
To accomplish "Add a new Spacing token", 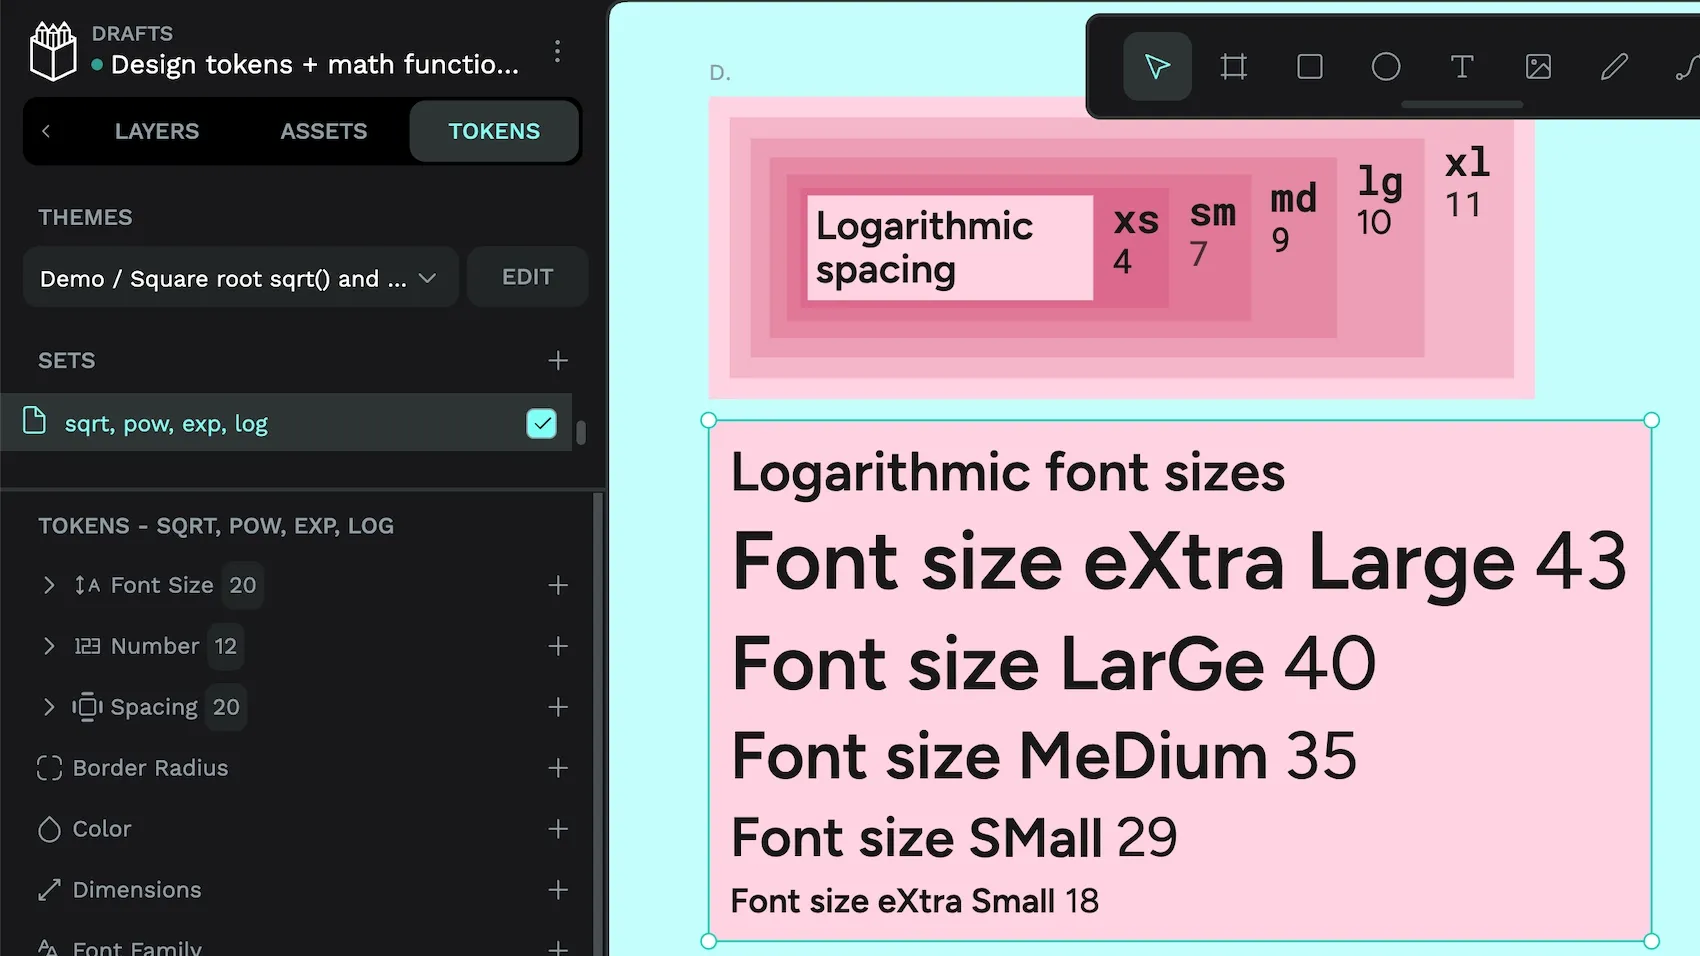I will (x=558, y=707).
